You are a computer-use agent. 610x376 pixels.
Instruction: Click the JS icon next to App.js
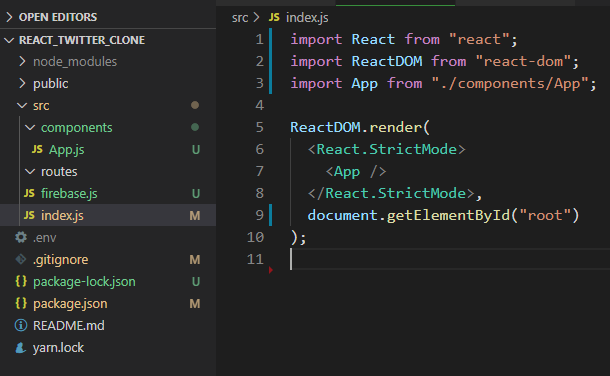tap(37, 149)
